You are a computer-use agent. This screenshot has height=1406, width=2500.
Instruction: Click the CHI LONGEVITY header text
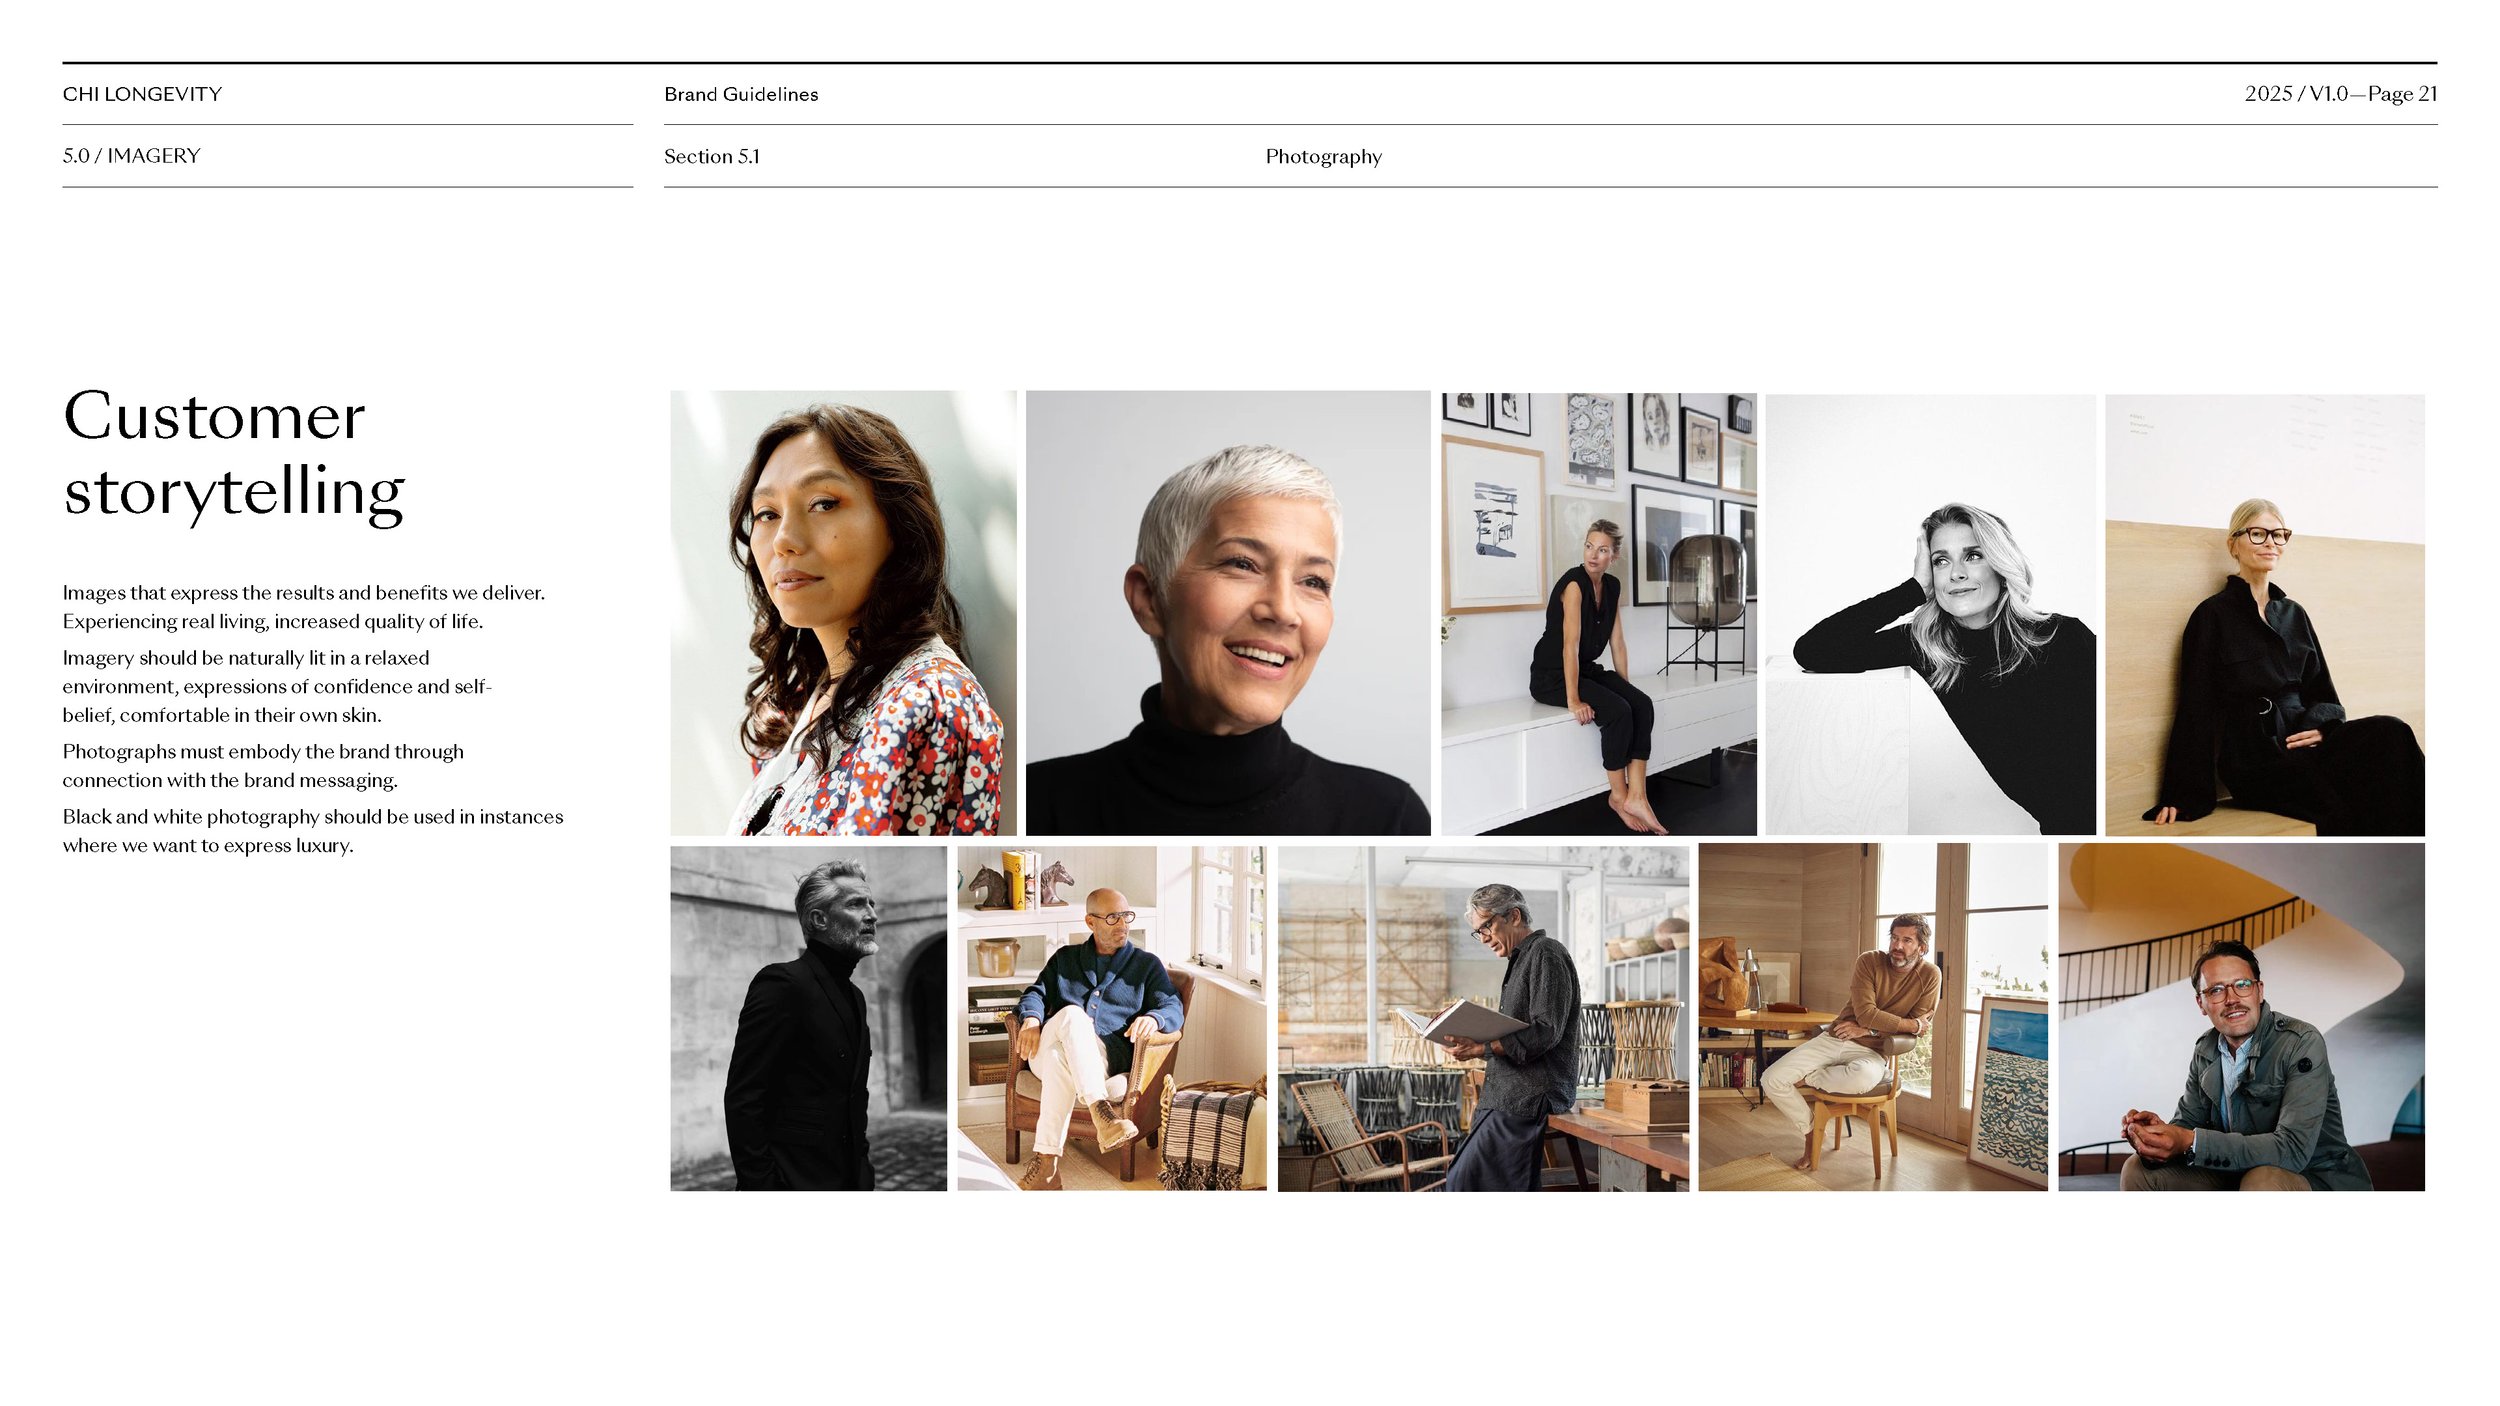pos(142,94)
